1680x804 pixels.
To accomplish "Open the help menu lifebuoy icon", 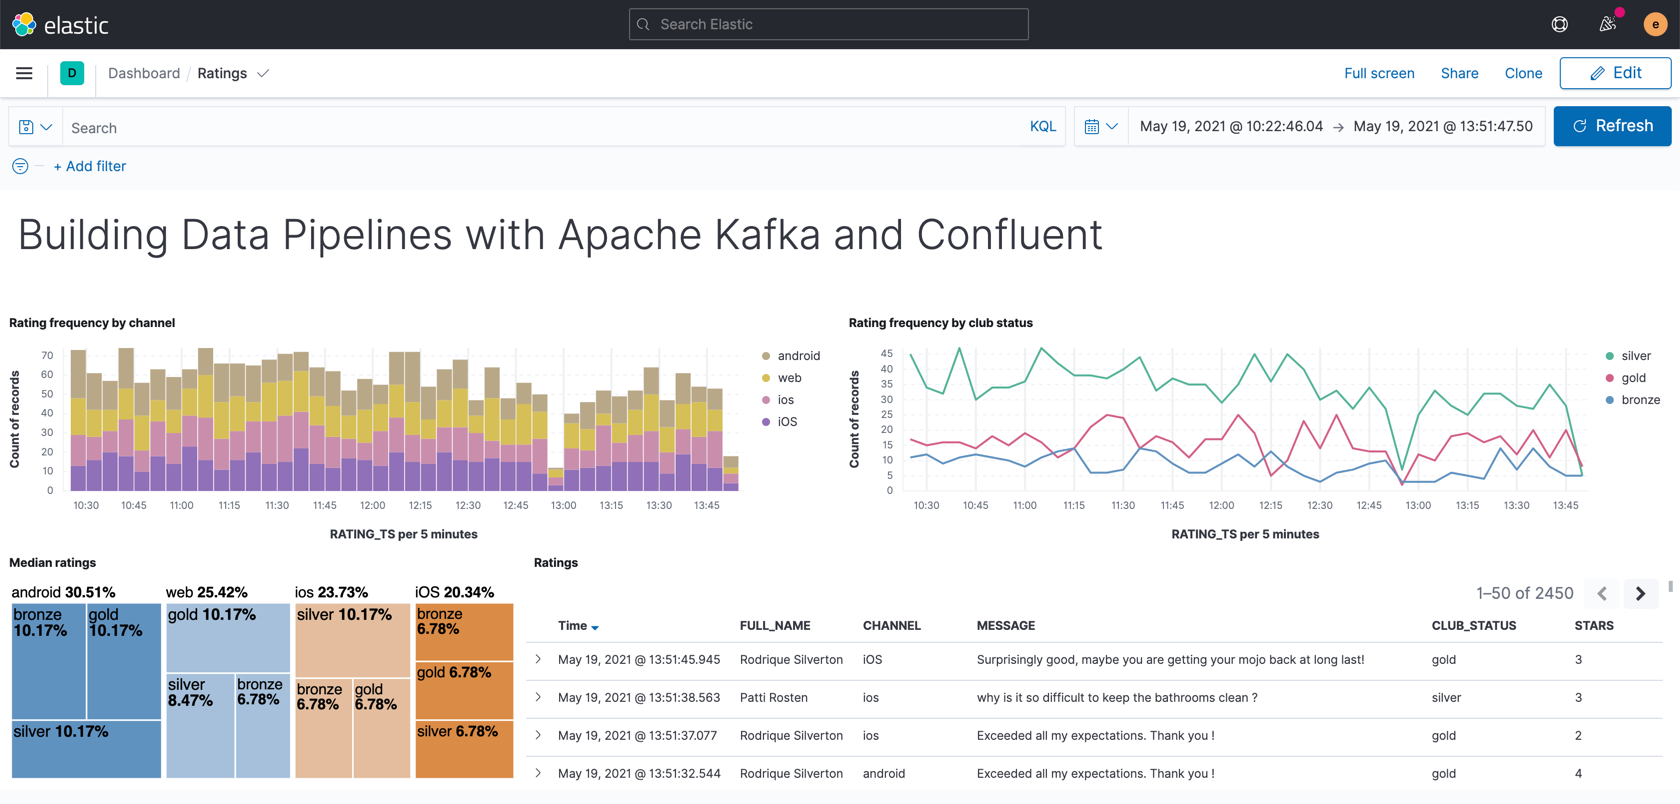I will [x=1559, y=24].
